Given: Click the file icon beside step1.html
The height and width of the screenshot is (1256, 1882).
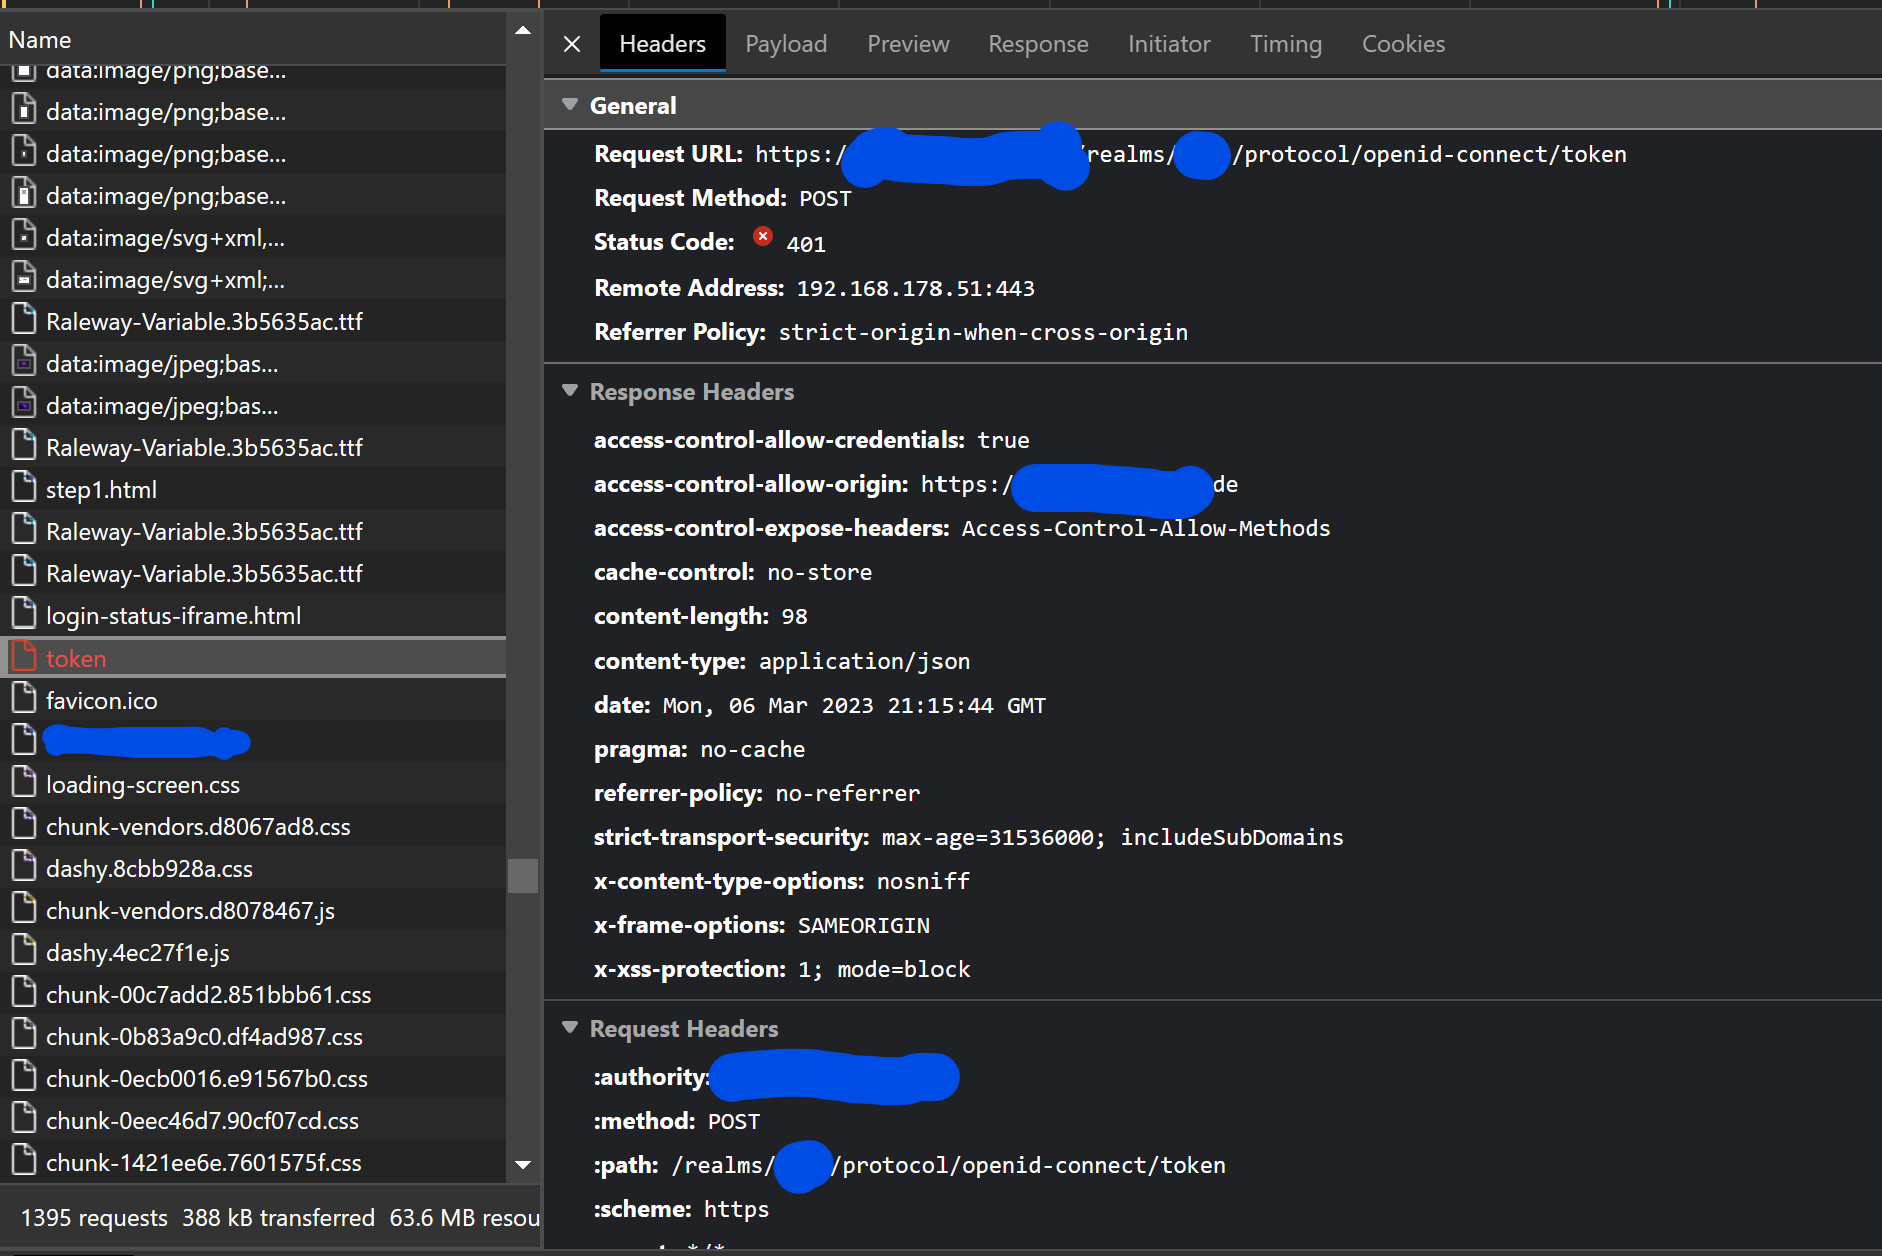Looking at the screenshot, I should (x=22, y=488).
